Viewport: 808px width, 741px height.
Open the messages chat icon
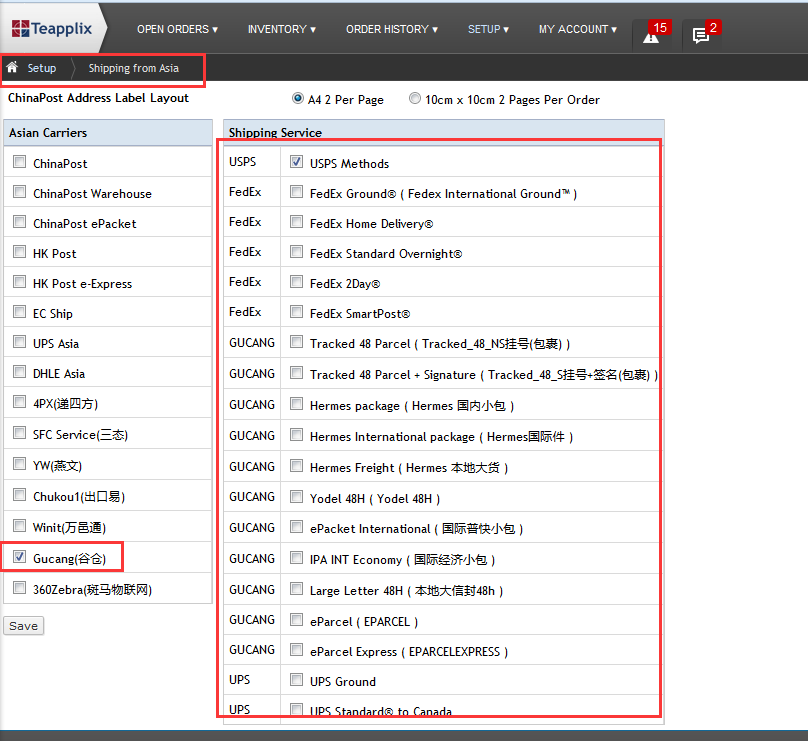pos(700,36)
